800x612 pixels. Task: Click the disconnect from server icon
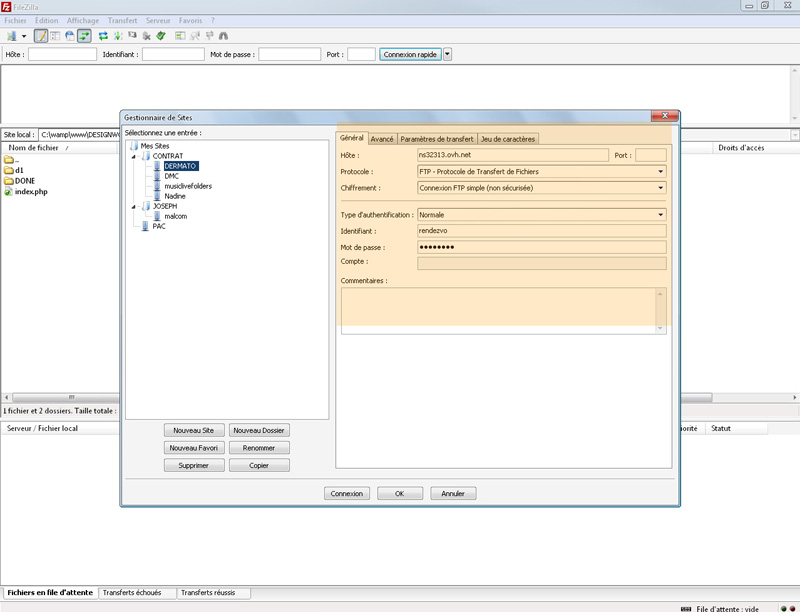click(x=147, y=36)
